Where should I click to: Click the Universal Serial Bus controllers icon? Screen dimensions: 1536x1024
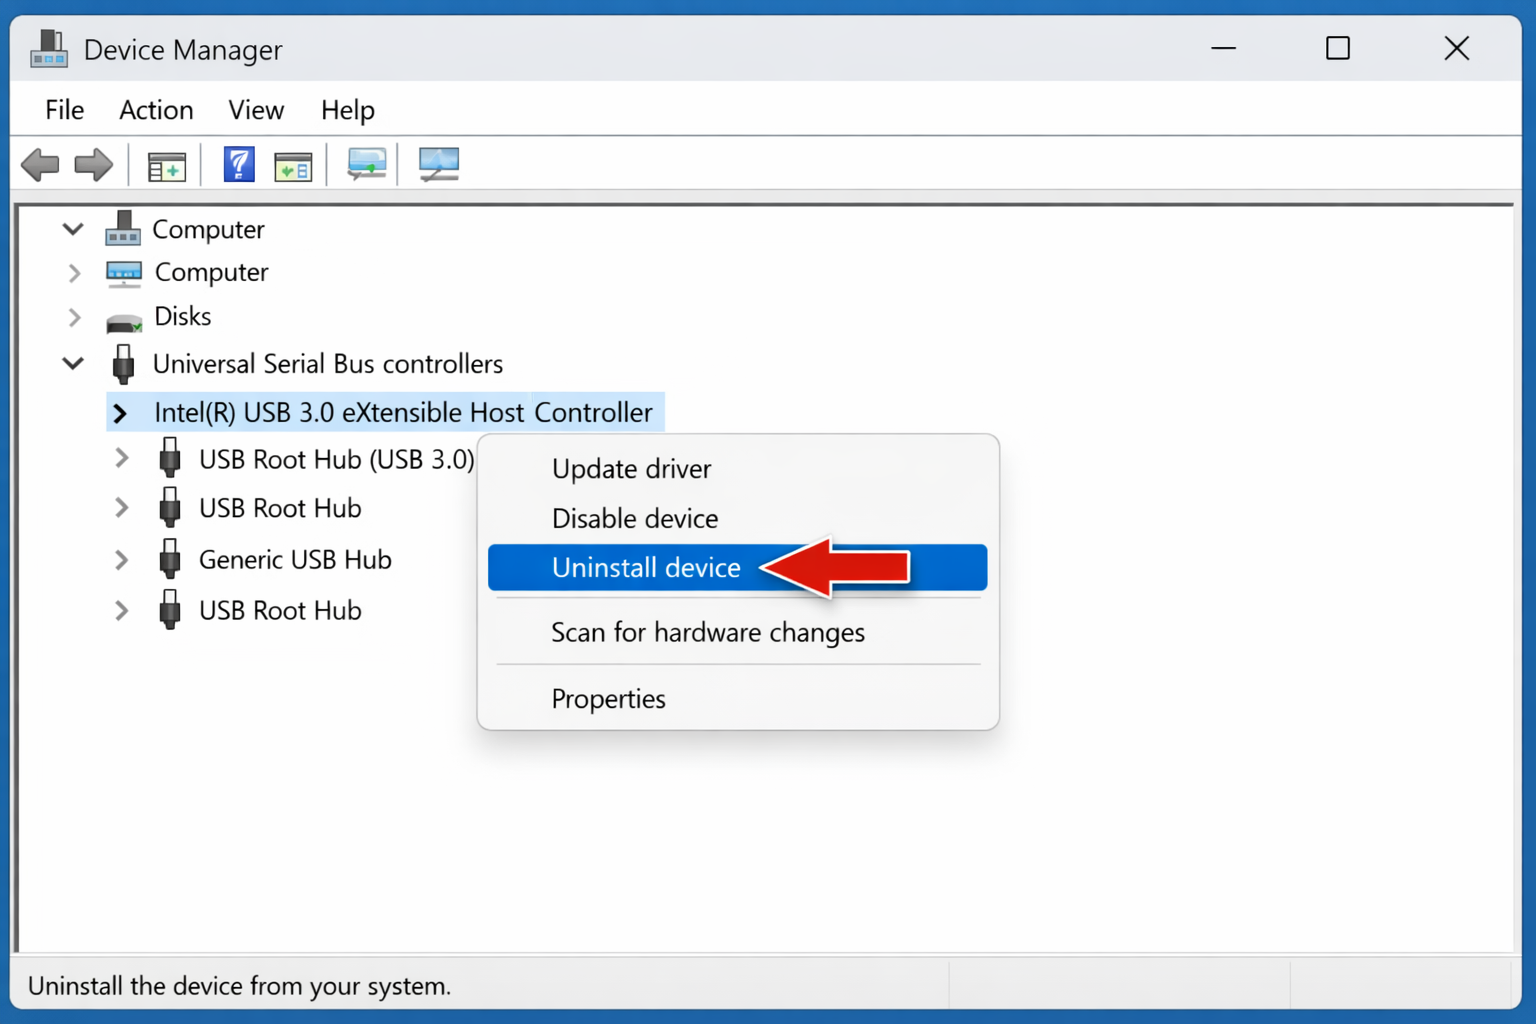point(123,363)
